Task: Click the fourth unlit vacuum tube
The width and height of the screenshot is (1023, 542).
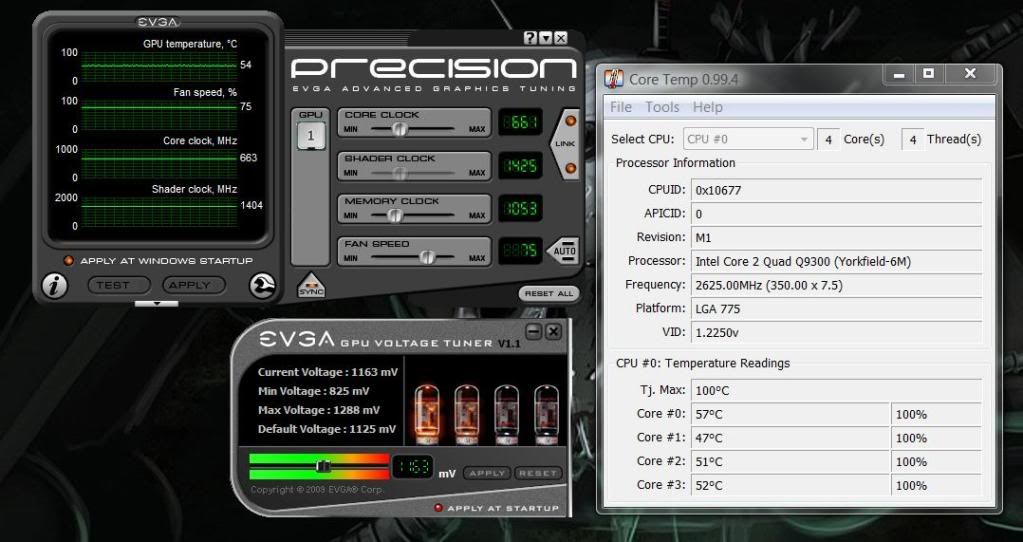Action: pos(546,414)
